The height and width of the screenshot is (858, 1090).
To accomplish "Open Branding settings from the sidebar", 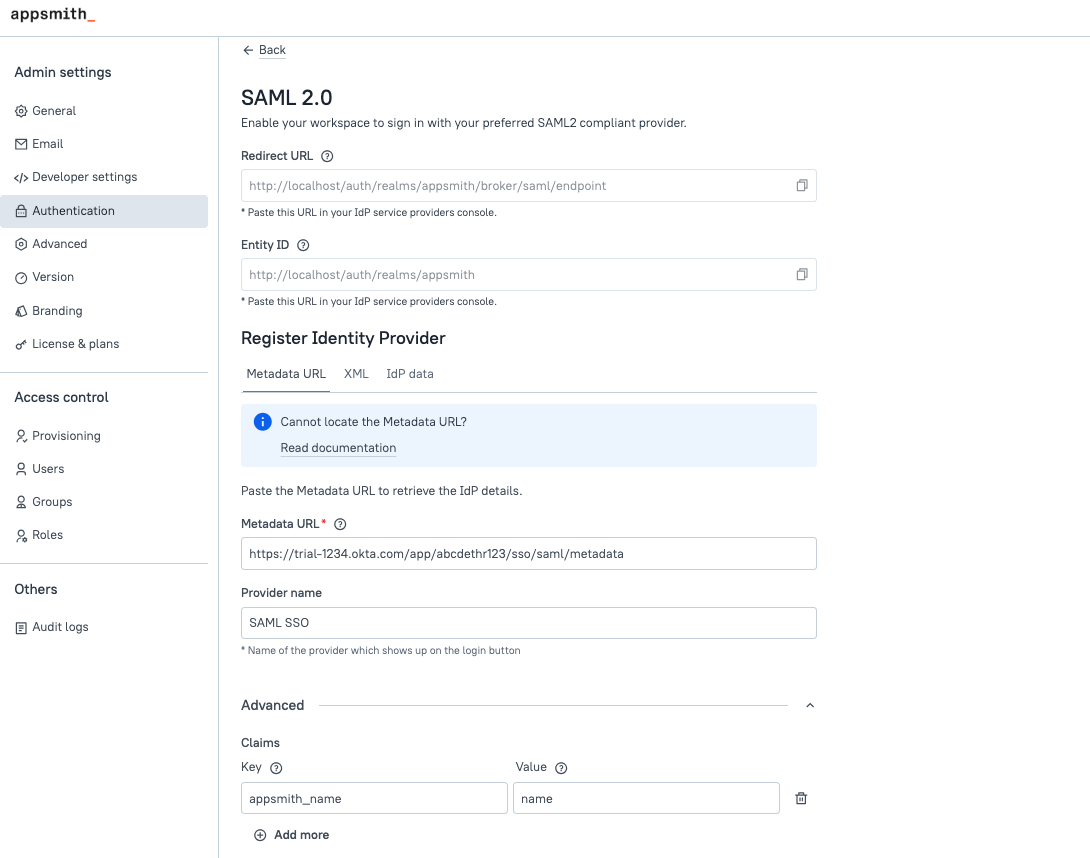I will pyautogui.click(x=56, y=310).
